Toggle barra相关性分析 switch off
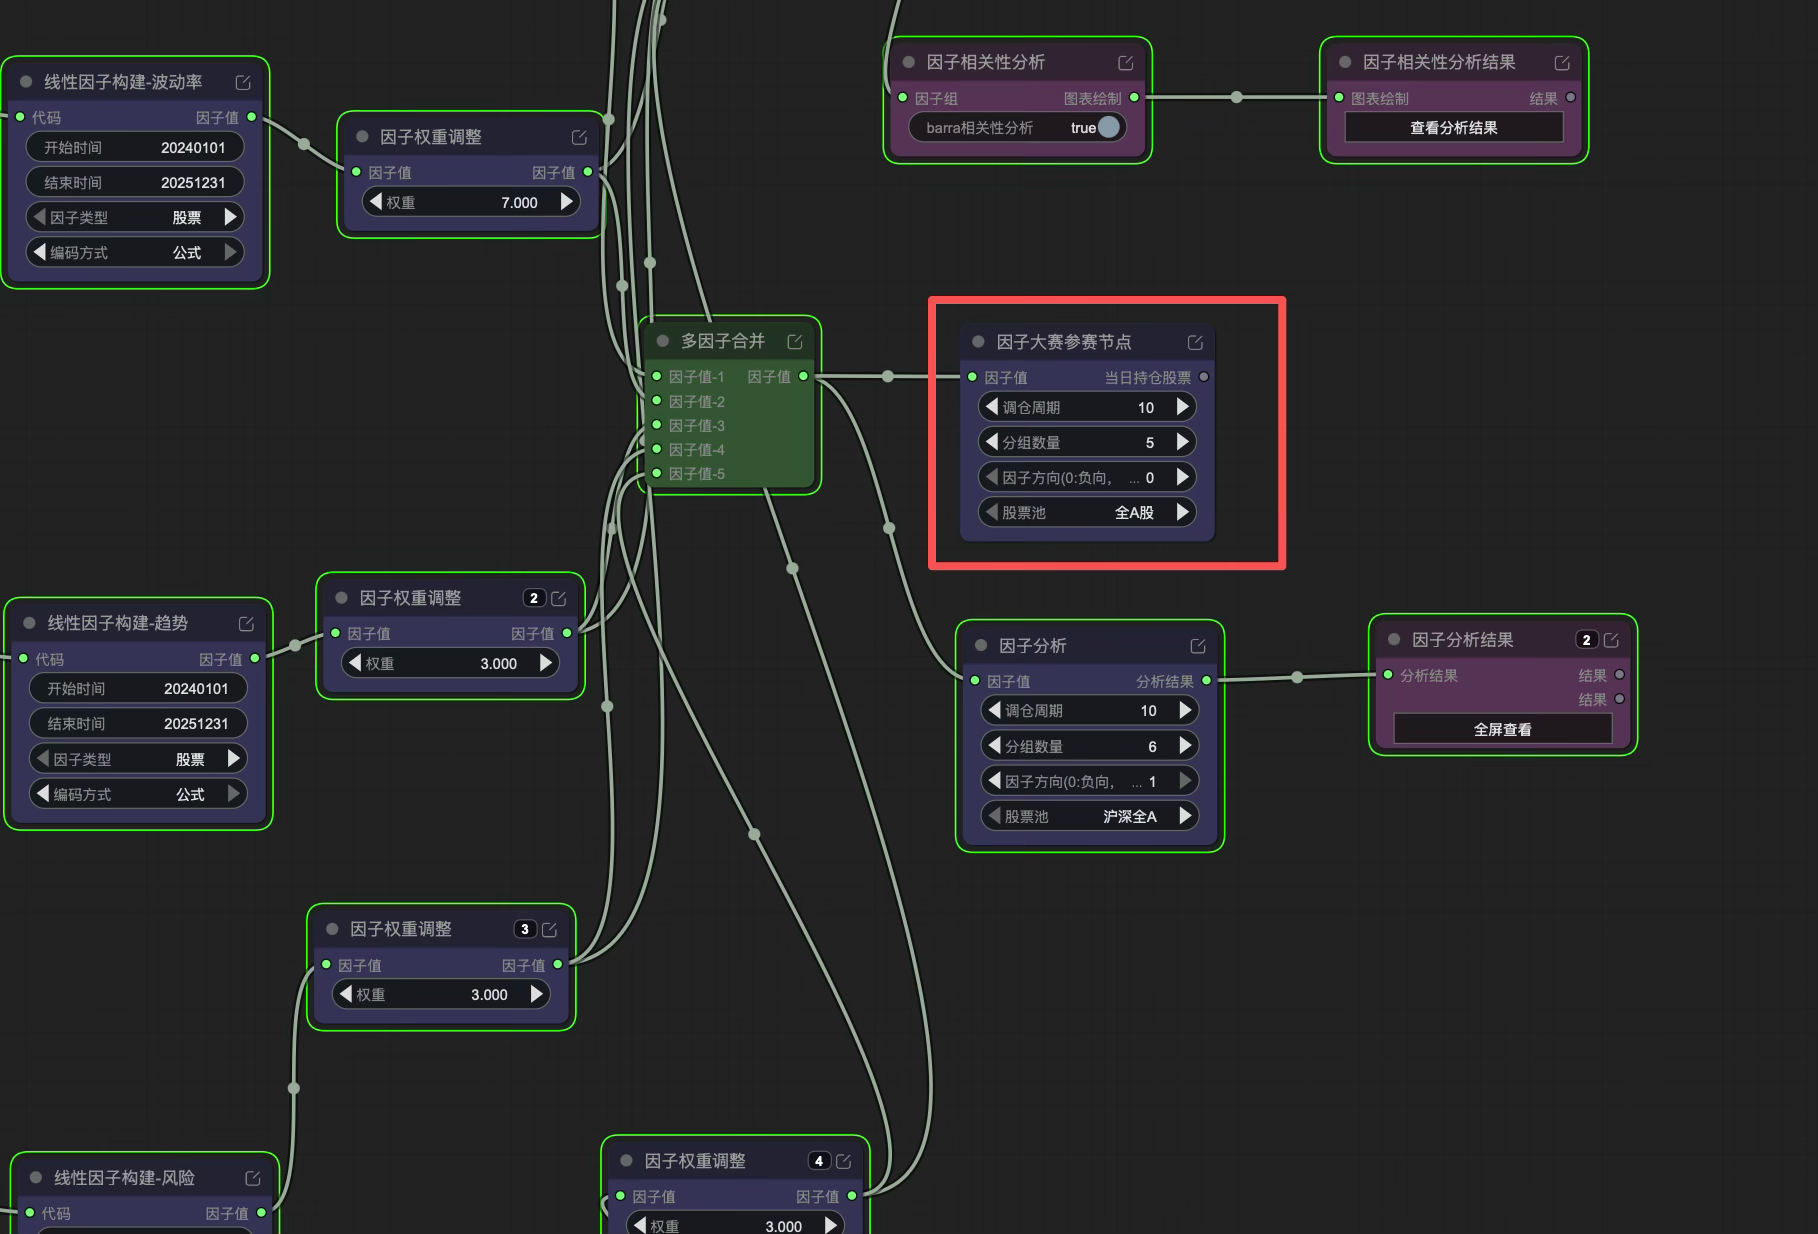This screenshot has height=1234, width=1818. 1108,127
